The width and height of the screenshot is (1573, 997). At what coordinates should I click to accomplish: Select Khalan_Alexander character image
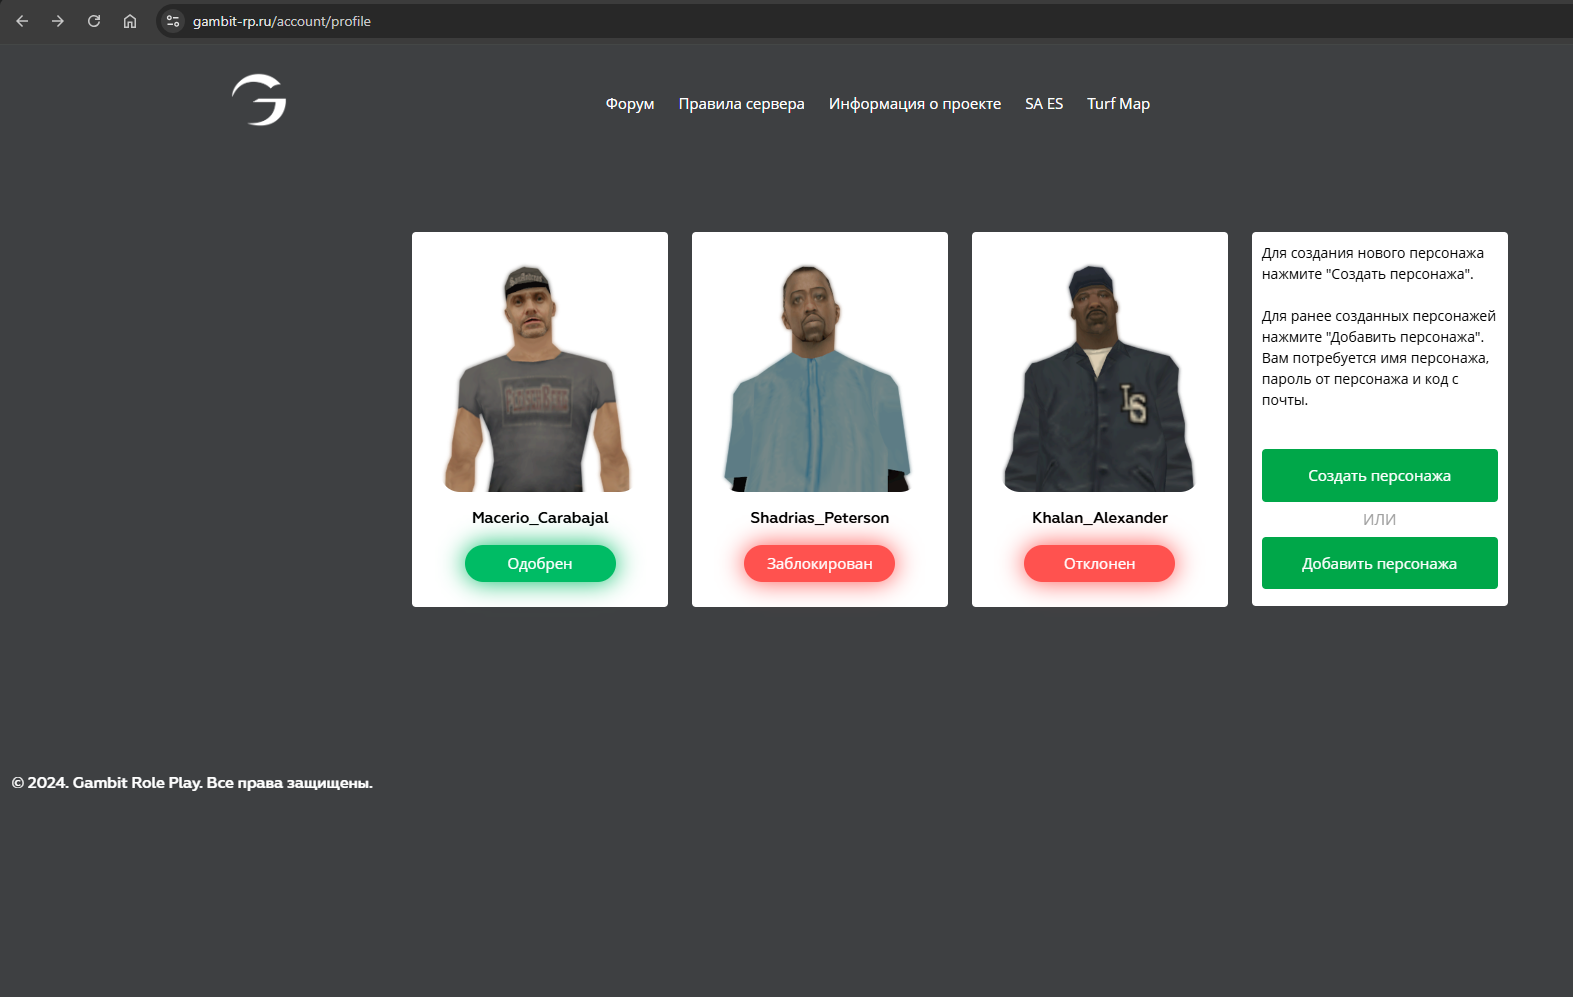1099,379
